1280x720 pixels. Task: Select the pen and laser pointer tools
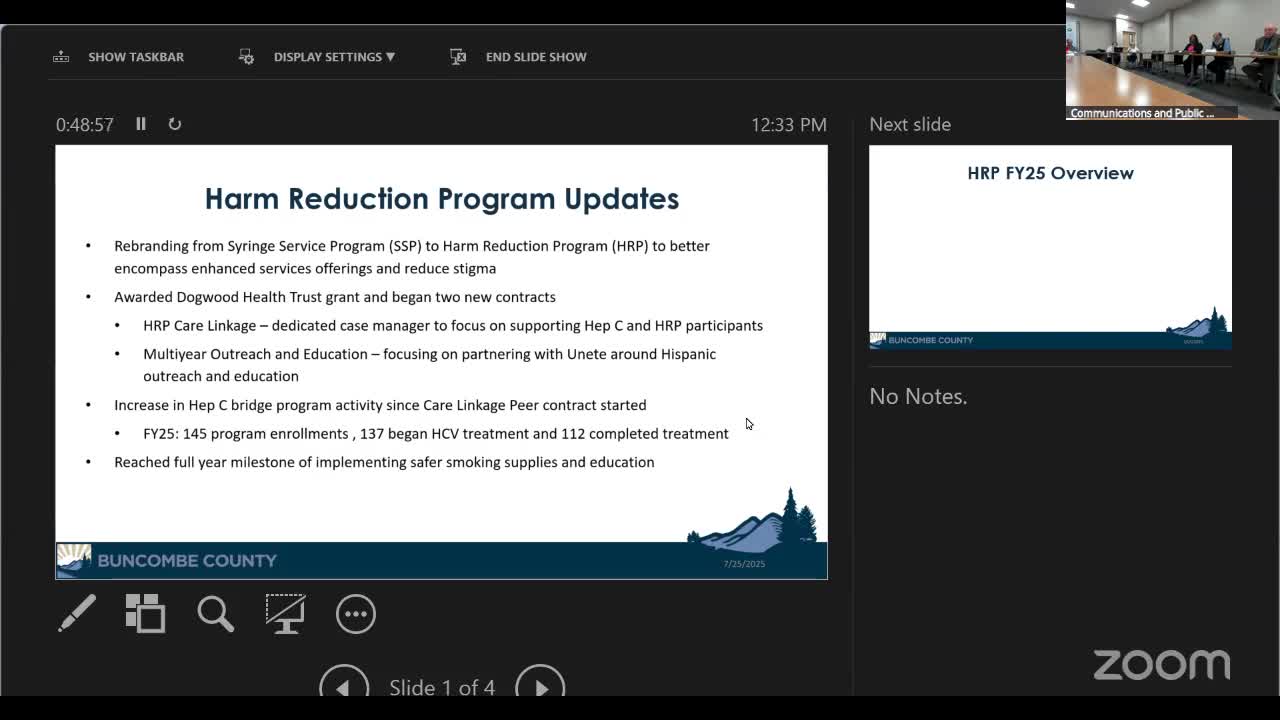77,613
